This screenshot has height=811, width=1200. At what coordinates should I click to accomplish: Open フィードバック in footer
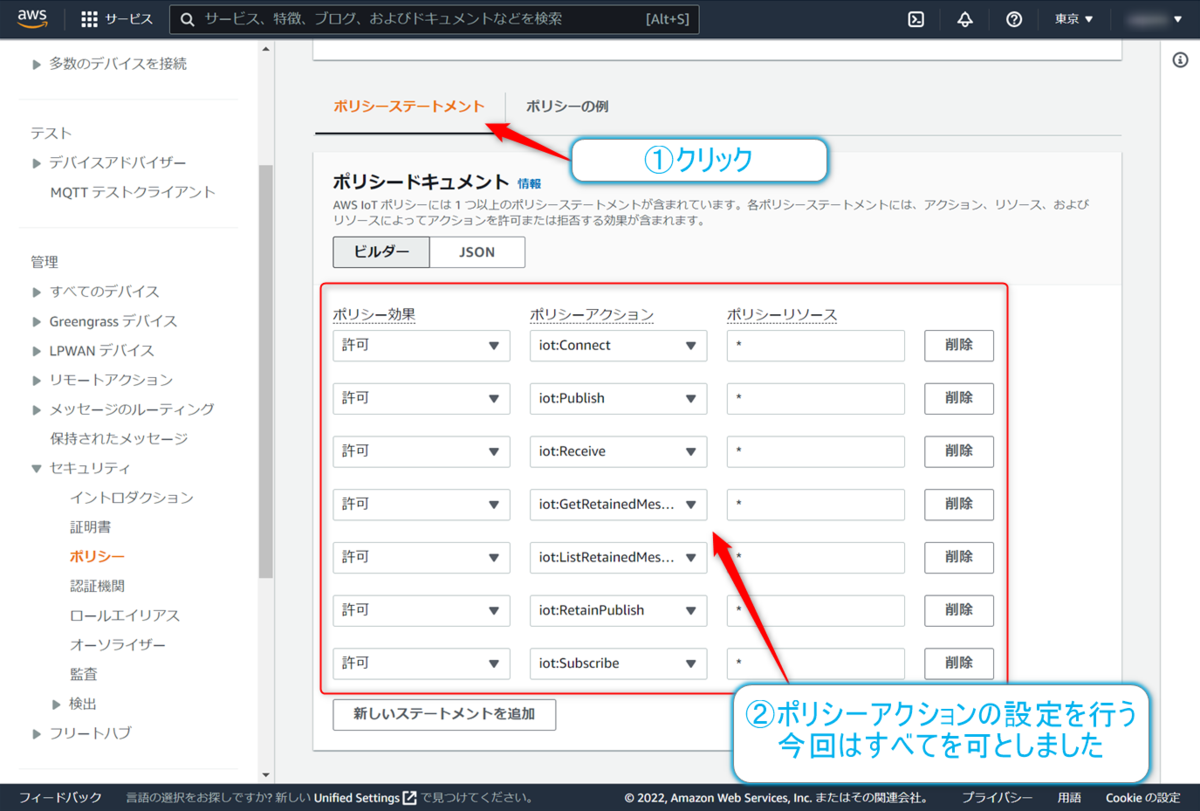(x=60, y=798)
